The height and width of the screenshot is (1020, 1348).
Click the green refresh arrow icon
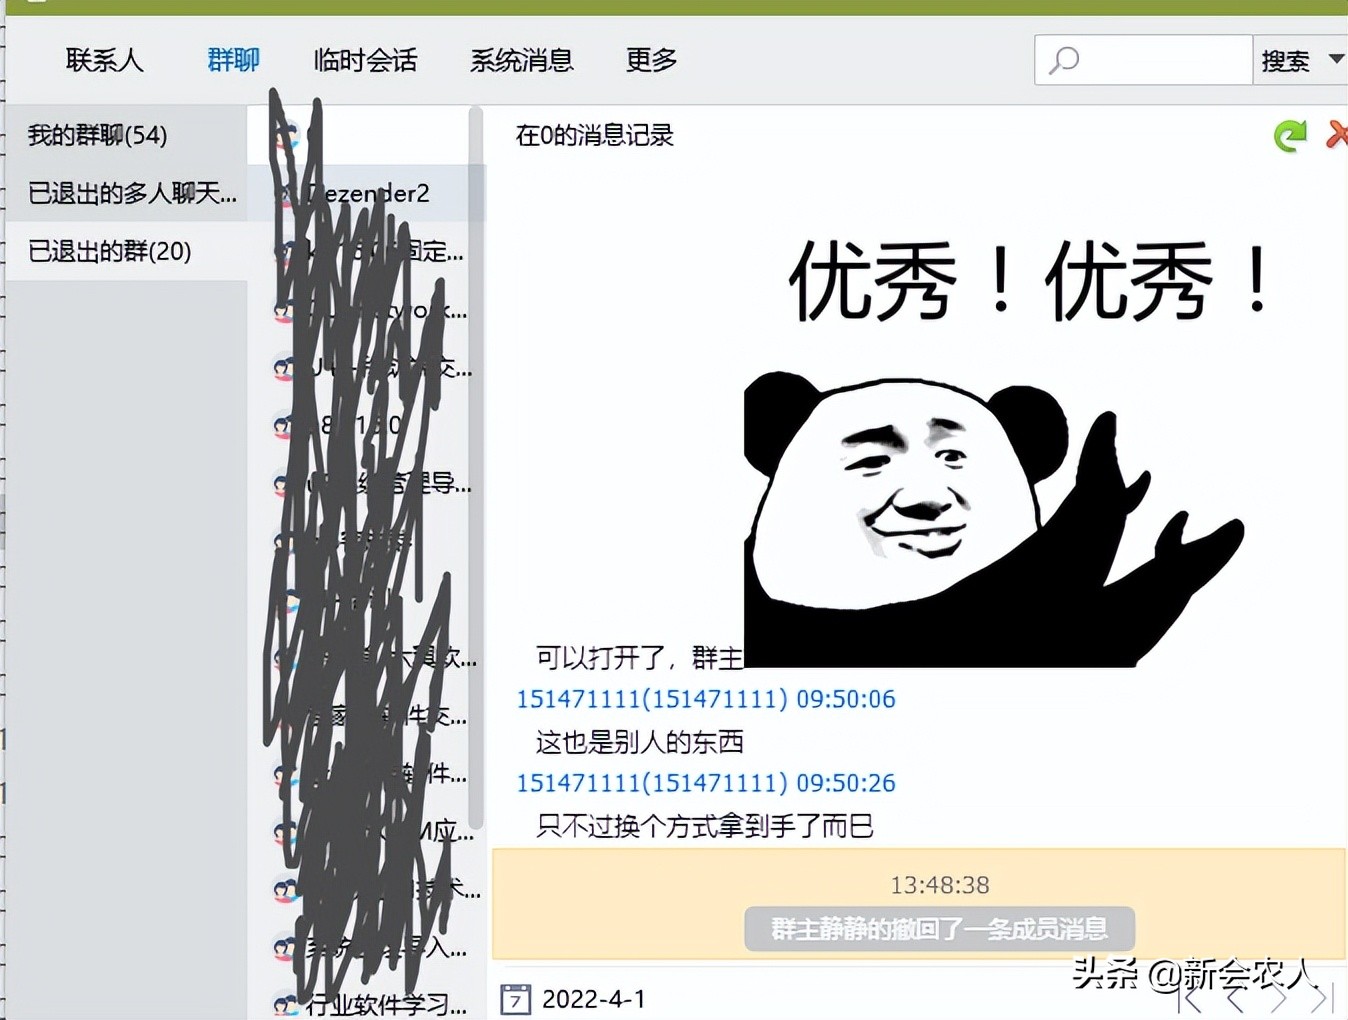(1290, 135)
